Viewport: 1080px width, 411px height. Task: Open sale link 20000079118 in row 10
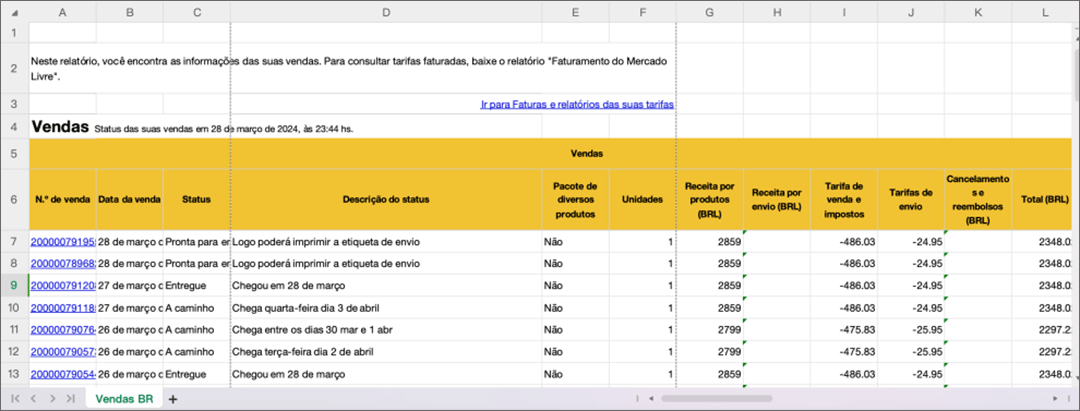pyautogui.click(x=63, y=308)
